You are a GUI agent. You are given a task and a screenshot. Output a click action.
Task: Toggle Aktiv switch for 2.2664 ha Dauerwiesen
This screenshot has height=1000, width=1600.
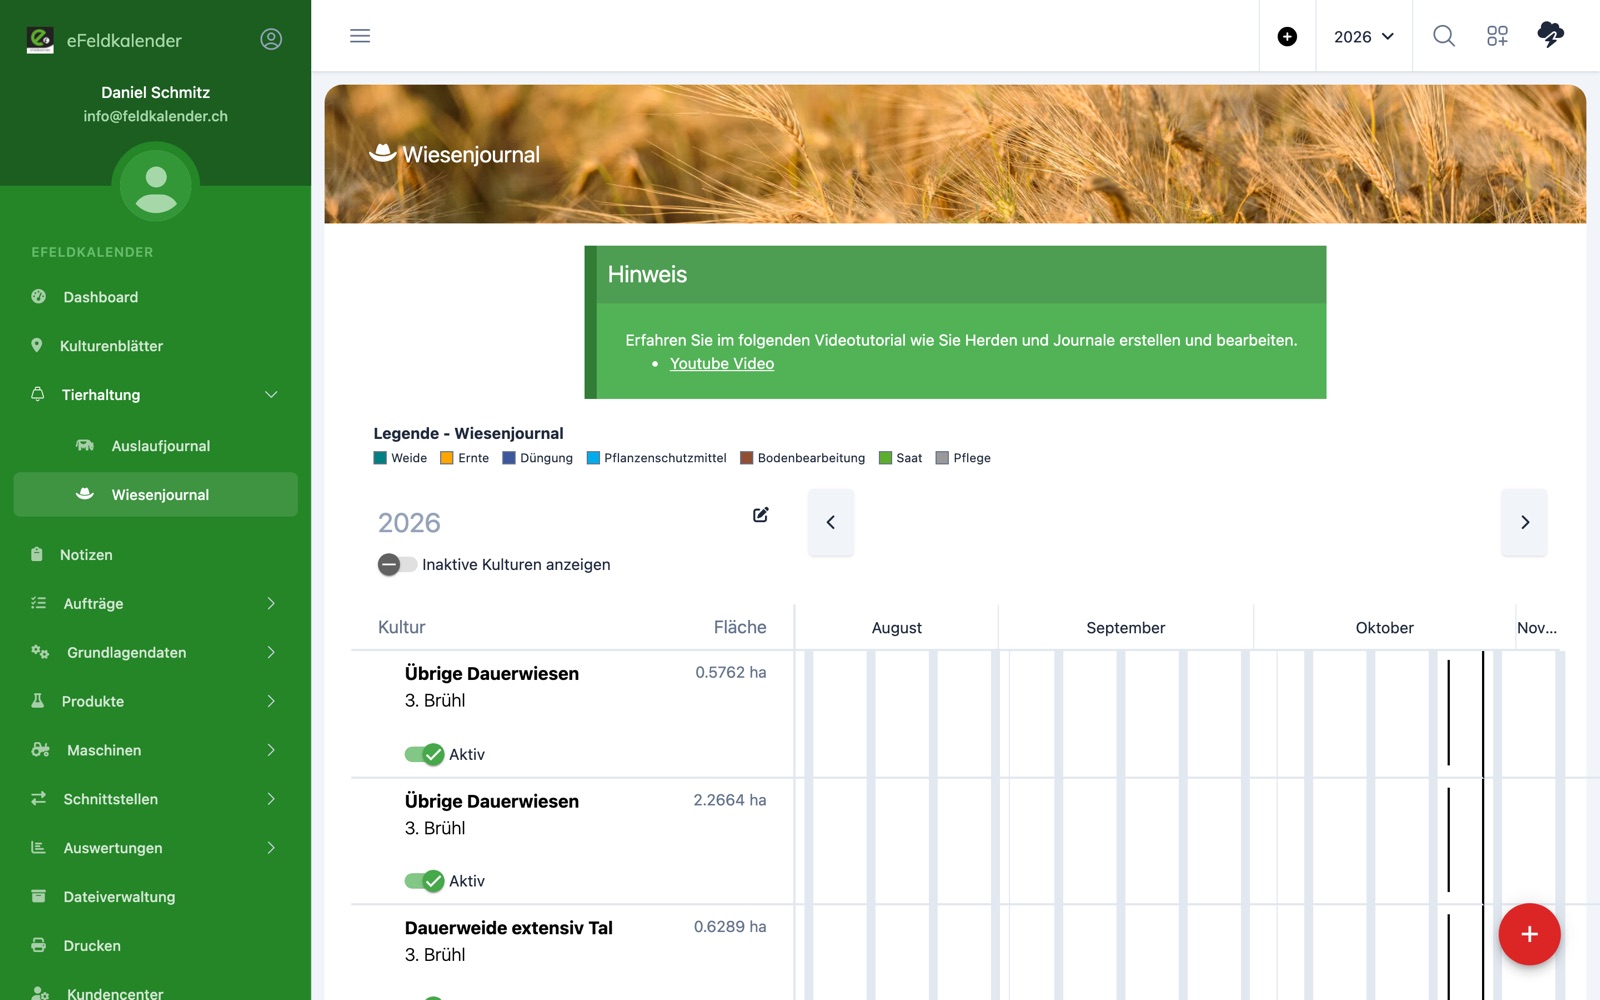click(x=424, y=881)
